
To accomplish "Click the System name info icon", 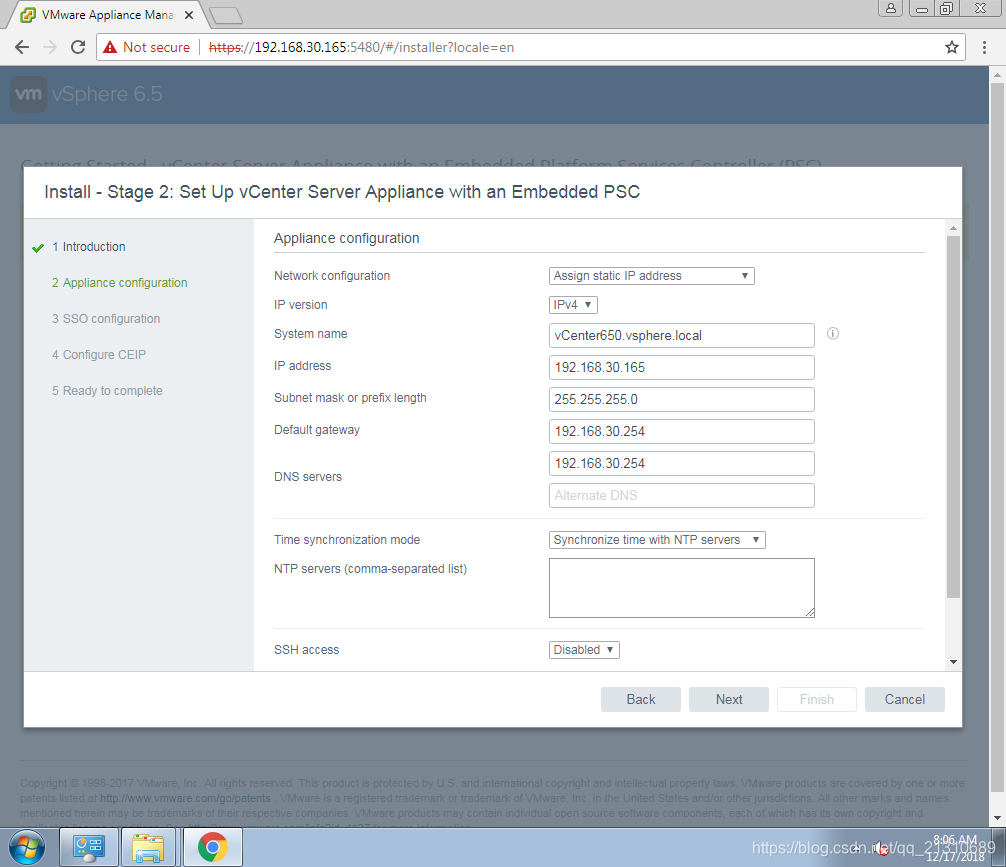I will tap(833, 334).
